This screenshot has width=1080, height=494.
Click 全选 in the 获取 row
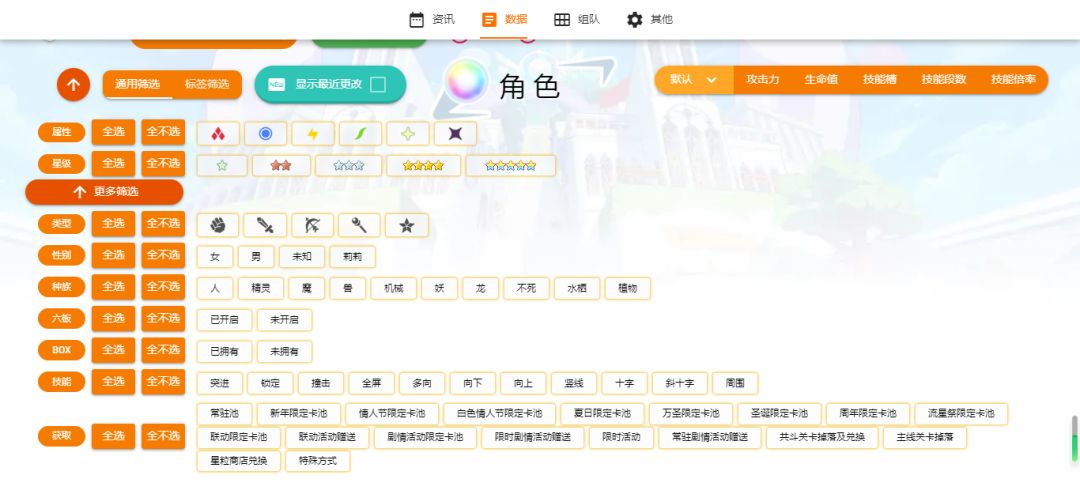pyautogui.click(x=114, y=436)
